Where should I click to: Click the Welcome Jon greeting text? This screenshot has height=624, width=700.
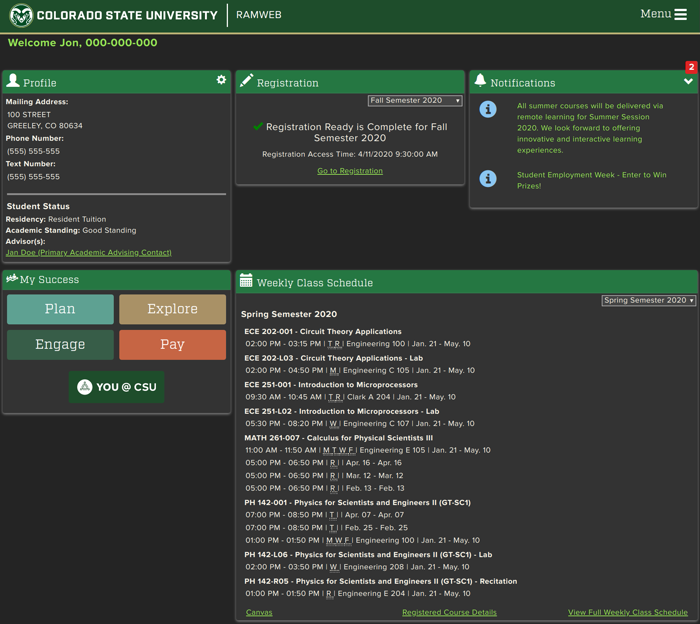tap(83, 43)
